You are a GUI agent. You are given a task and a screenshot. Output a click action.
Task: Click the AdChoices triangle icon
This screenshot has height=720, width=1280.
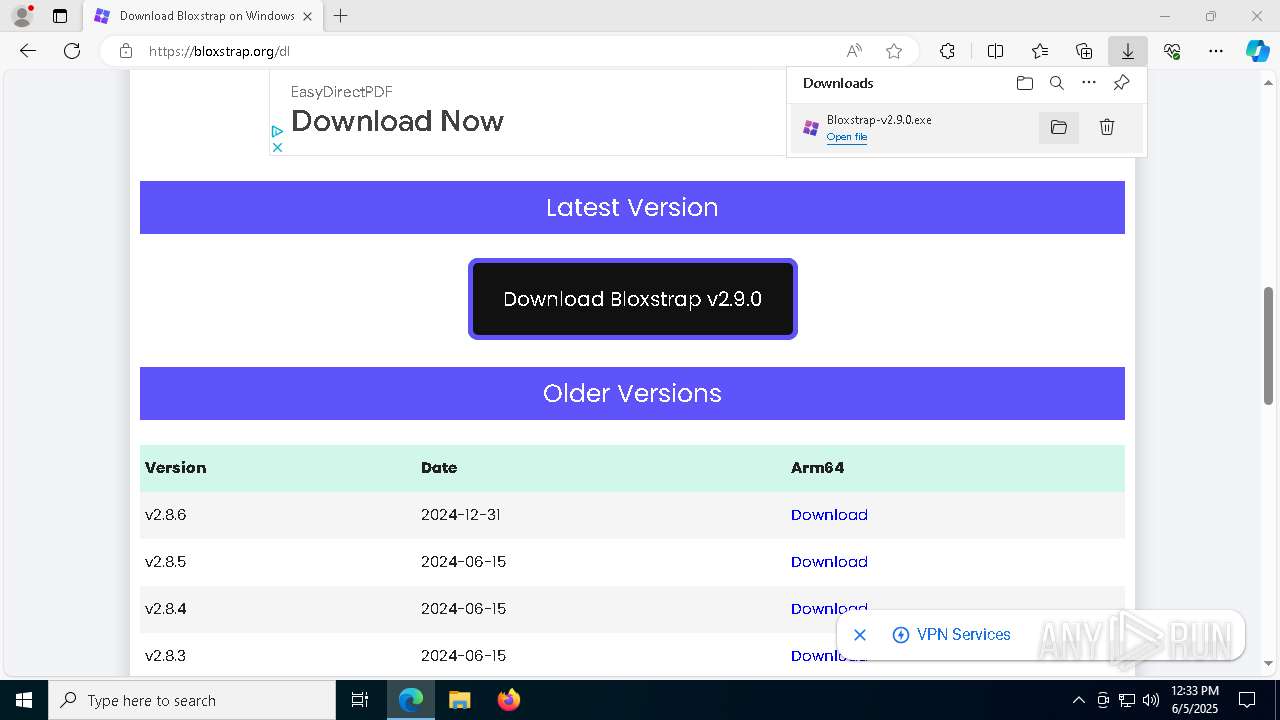click(x=277, y=131)
